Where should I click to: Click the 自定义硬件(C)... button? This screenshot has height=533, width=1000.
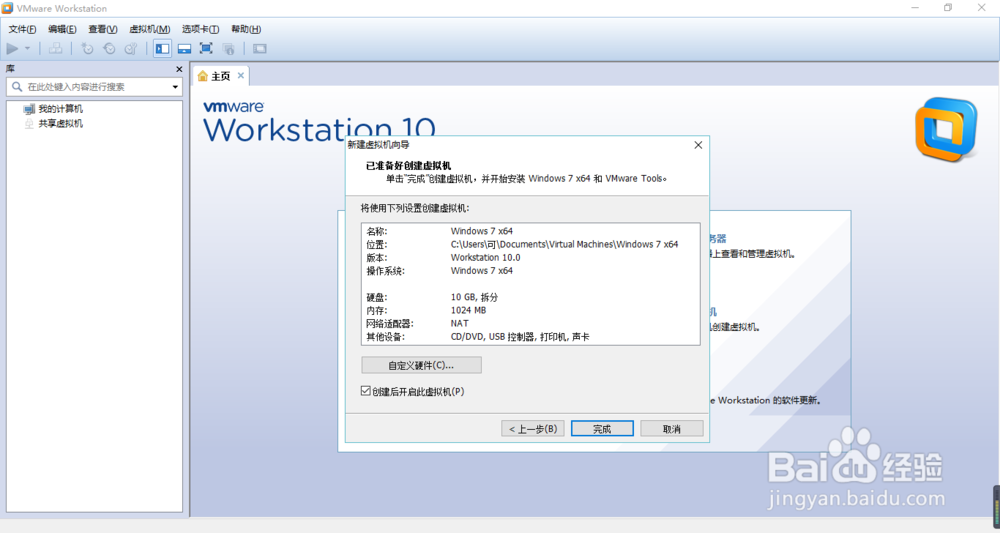(x=422, y=365)
